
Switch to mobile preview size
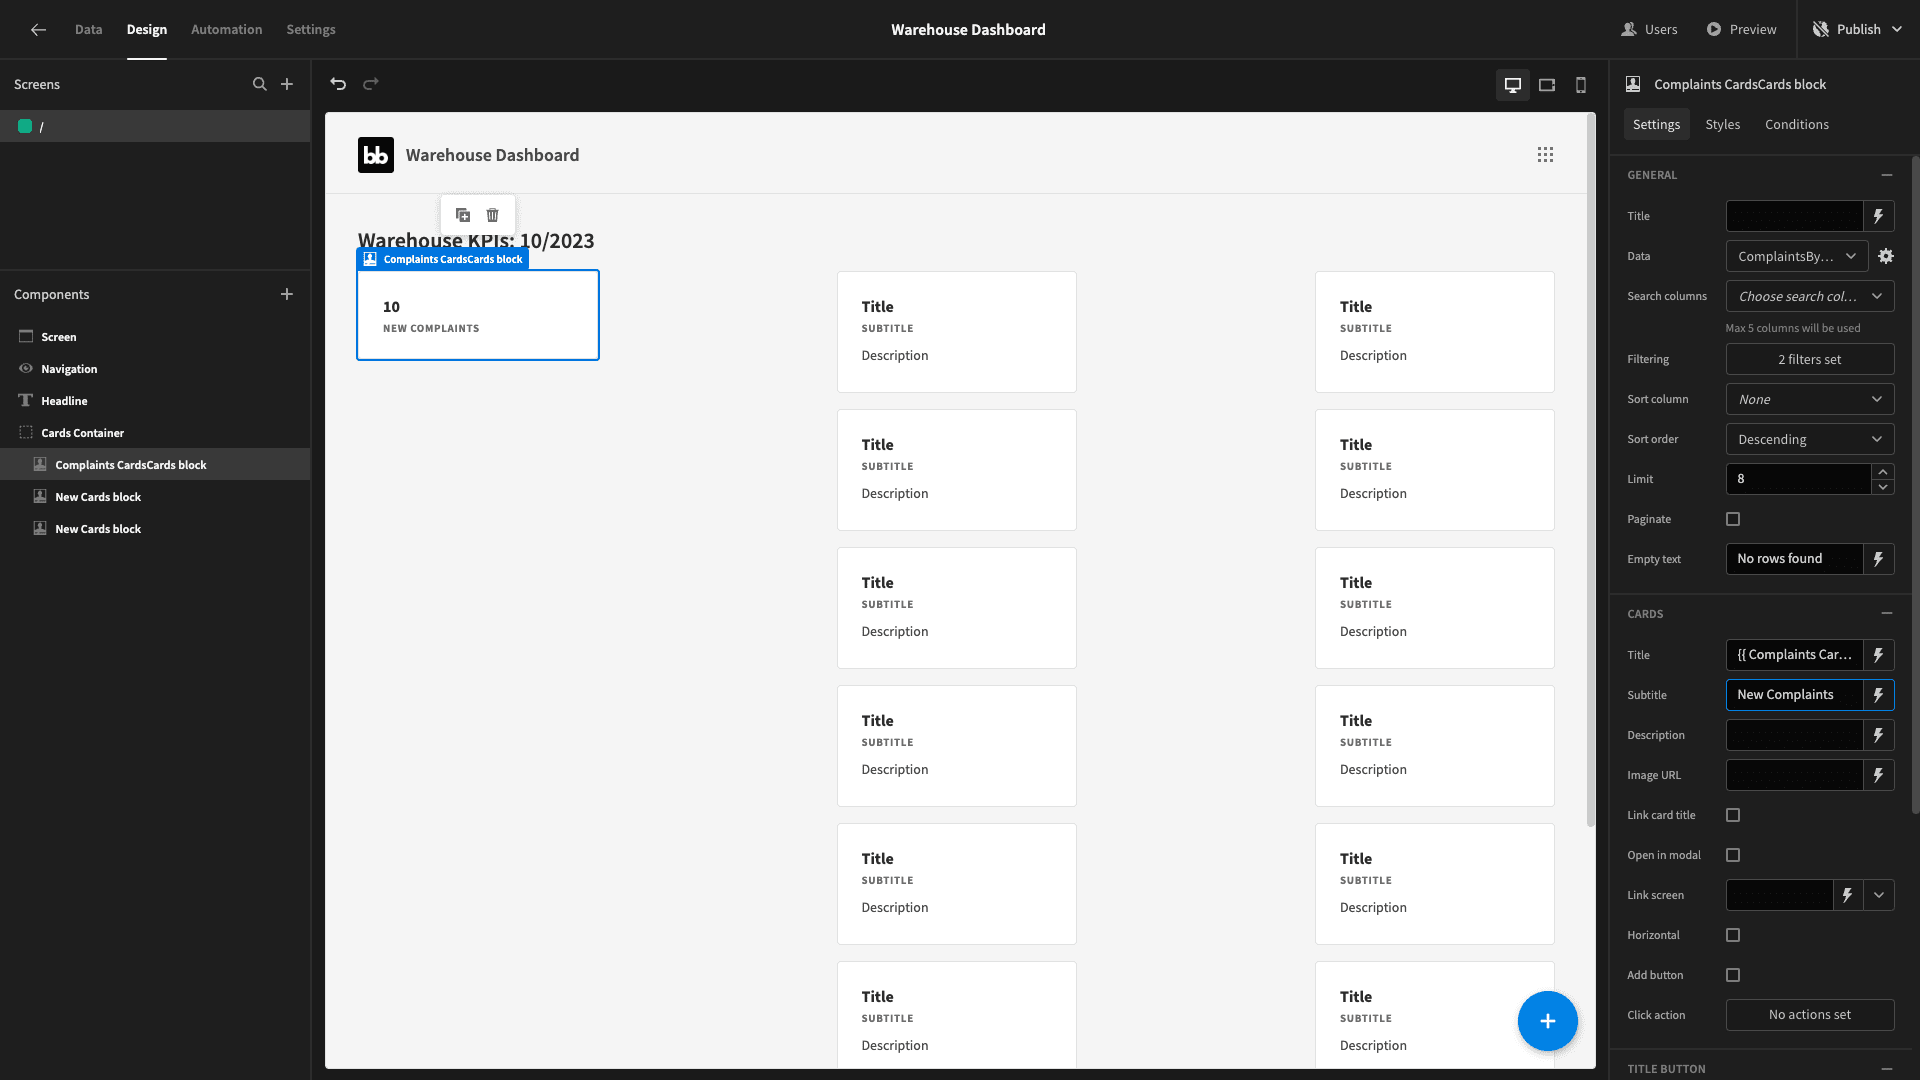point(1581,85)
